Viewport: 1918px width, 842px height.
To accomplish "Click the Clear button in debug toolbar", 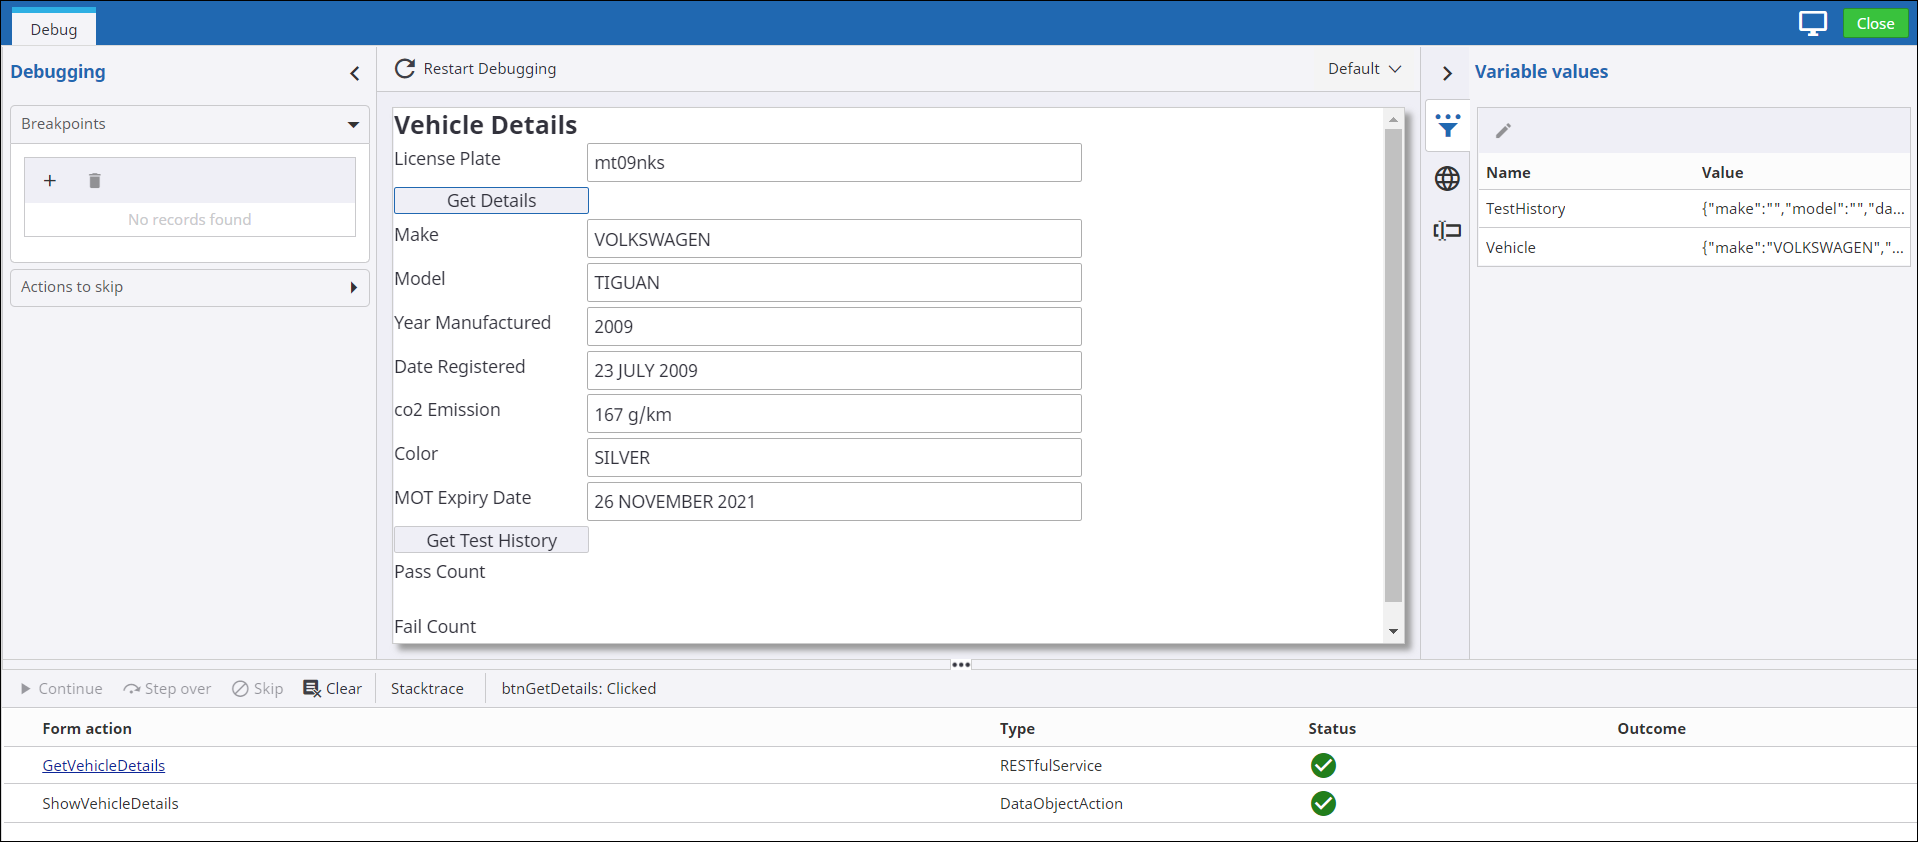I will [333, 689].
